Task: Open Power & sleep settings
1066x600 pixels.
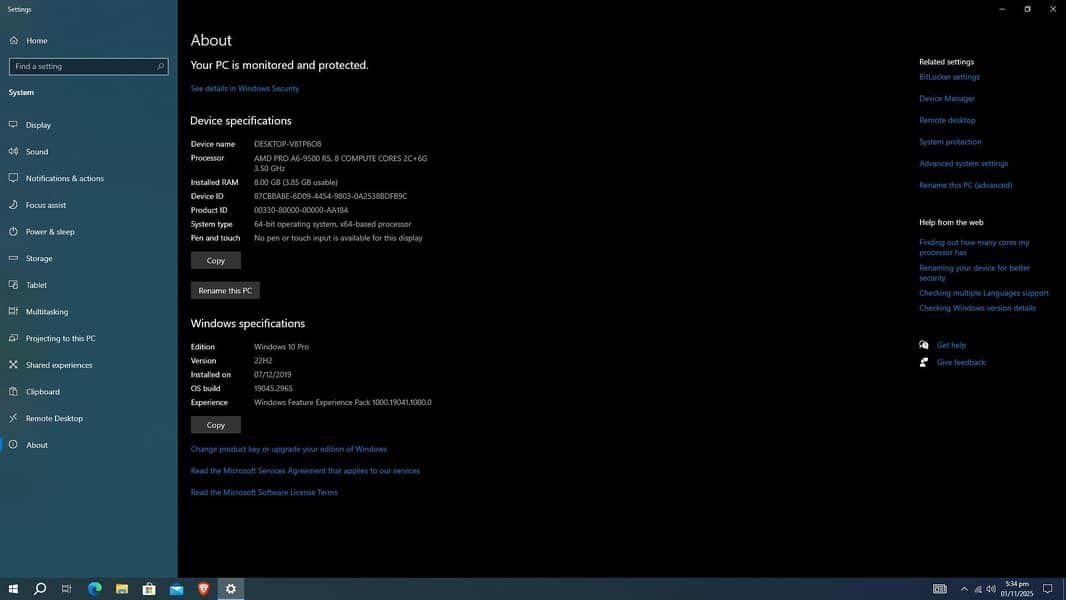Action: pos(50,232)
